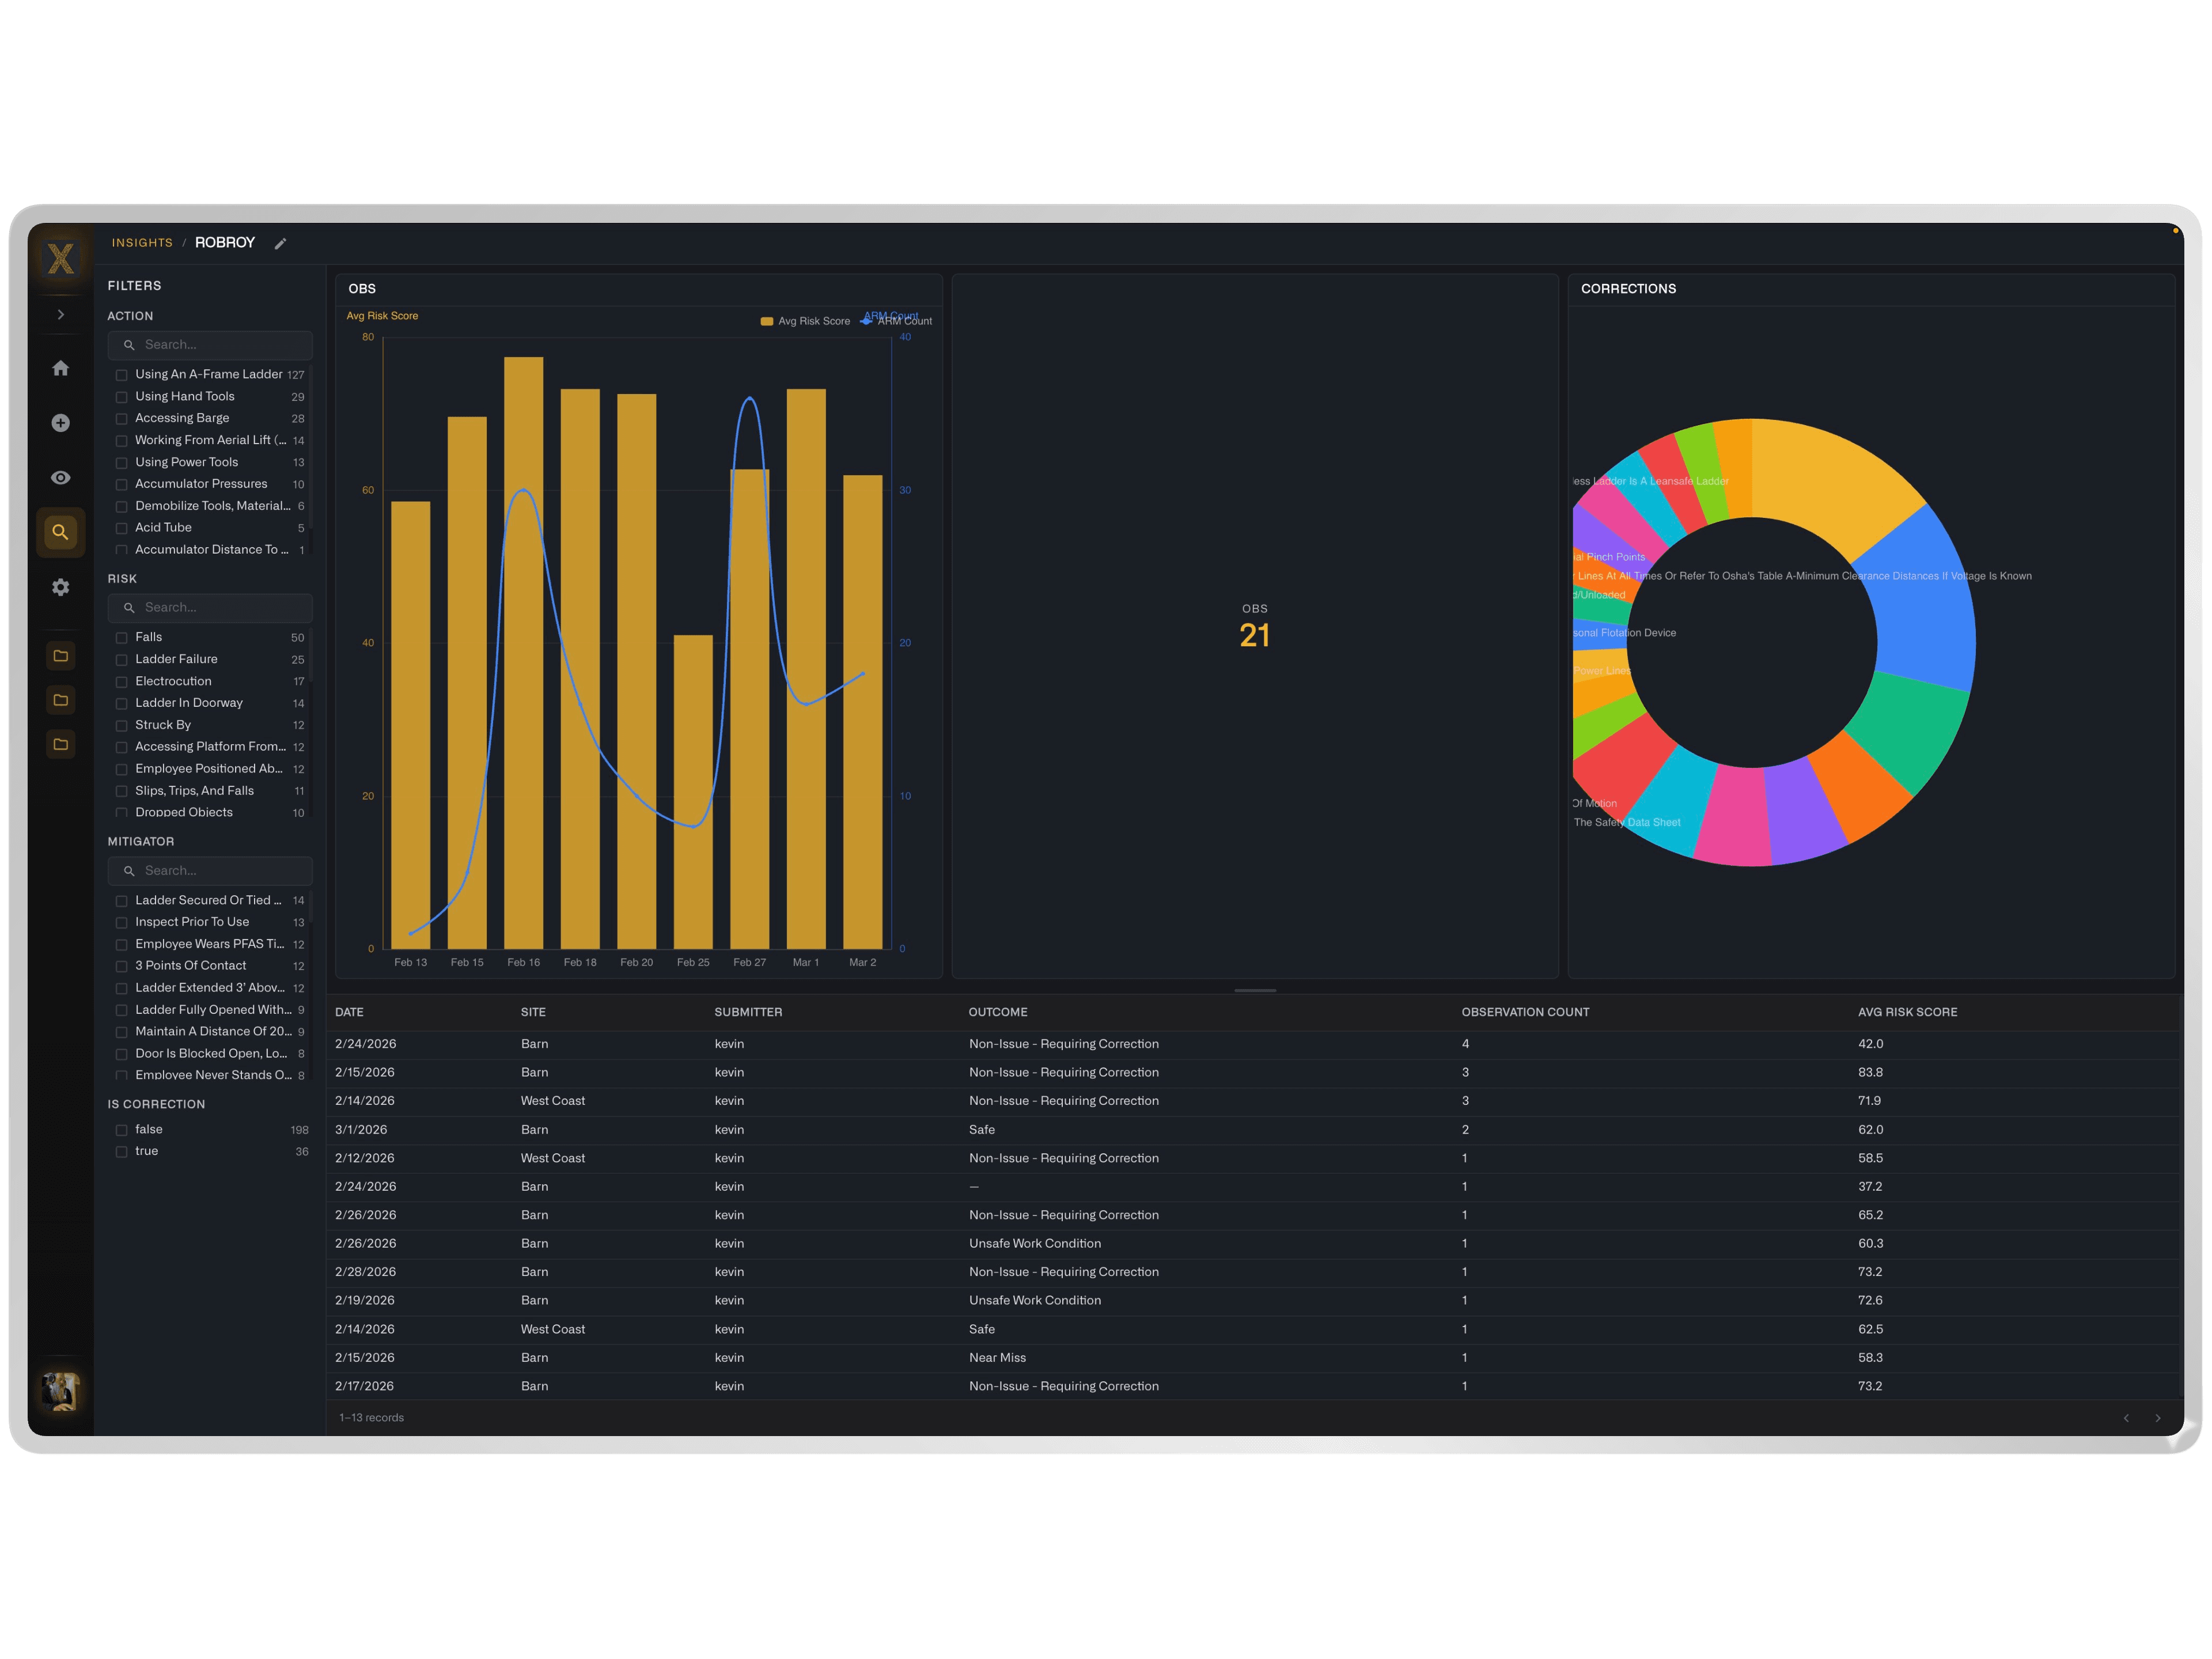The width and height of the screenshot is (2212, 1659).
Task: Sort table by DATE column header
Action: click(349, 1013)
